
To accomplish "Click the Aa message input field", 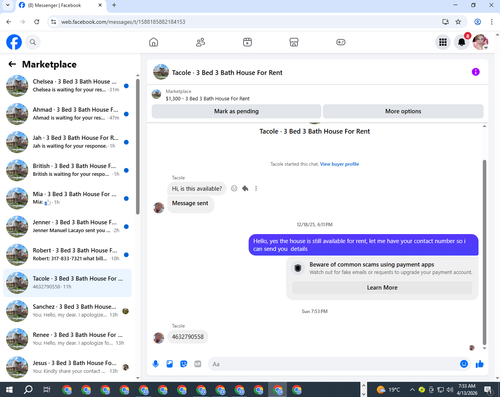I will [x=333, y=364].
